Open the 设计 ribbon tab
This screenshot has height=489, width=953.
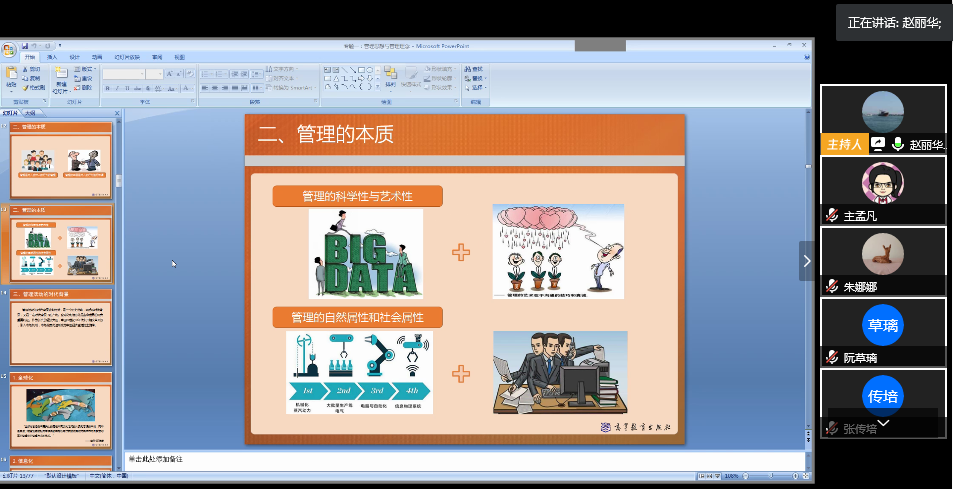[x=74, y=58]
